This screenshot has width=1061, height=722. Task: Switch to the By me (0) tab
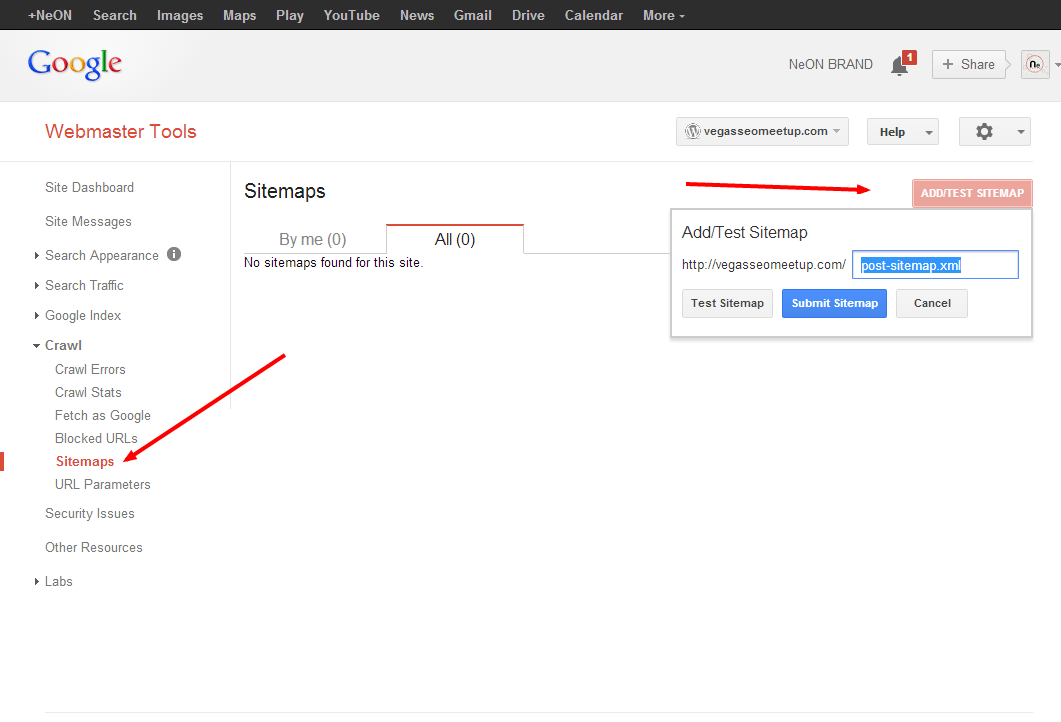coord(313,240)
